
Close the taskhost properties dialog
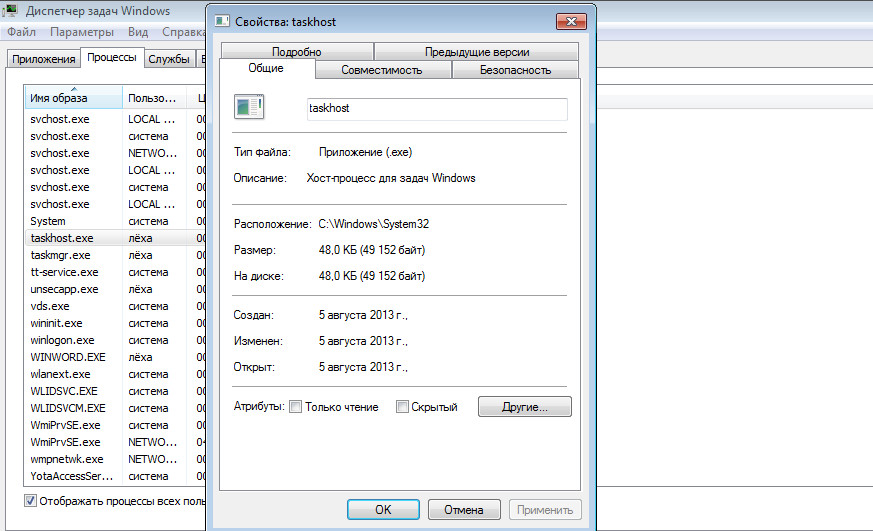tap(571, 22)
